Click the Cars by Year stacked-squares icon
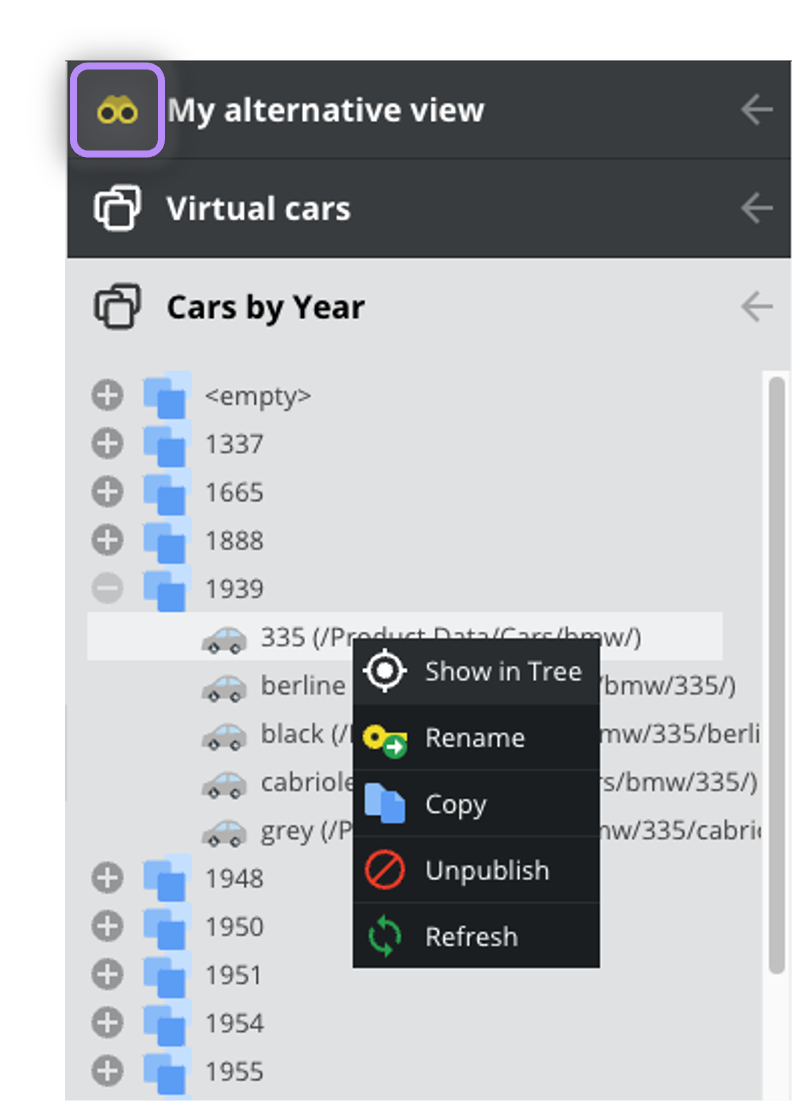The height and width of the screenshot is (1104, 792). (x=118, y=307)
